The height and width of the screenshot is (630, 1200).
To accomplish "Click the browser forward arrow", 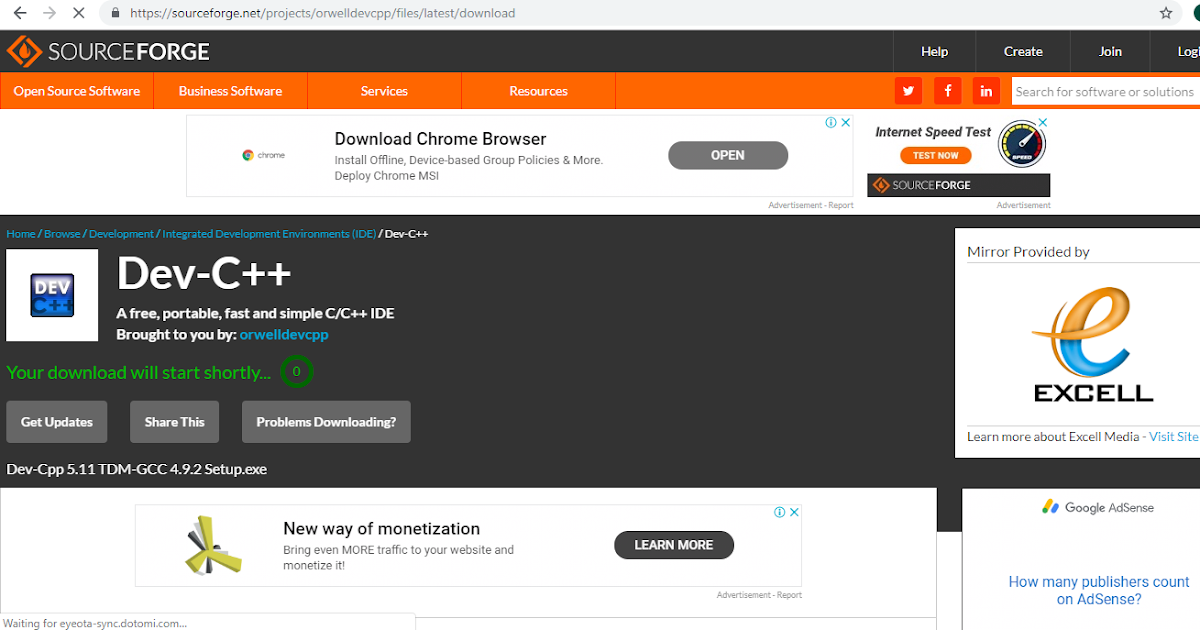I will point(49,14).
